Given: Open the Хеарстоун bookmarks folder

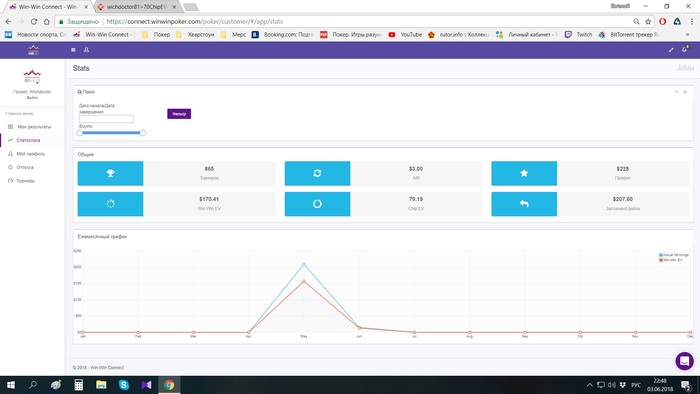Looking at the screenshot, I should [x=195, y=34].
